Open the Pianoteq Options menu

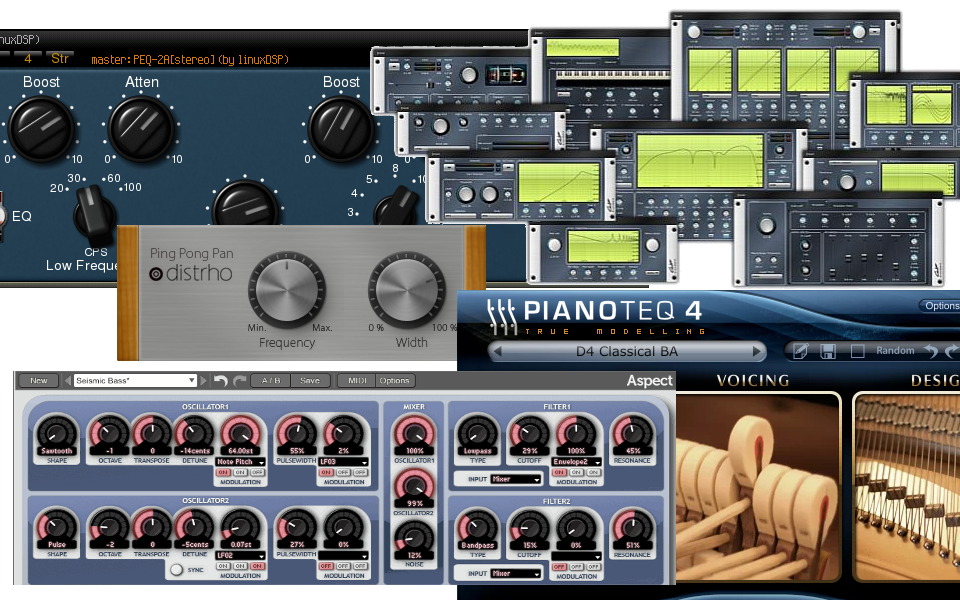tap(941, 306)
